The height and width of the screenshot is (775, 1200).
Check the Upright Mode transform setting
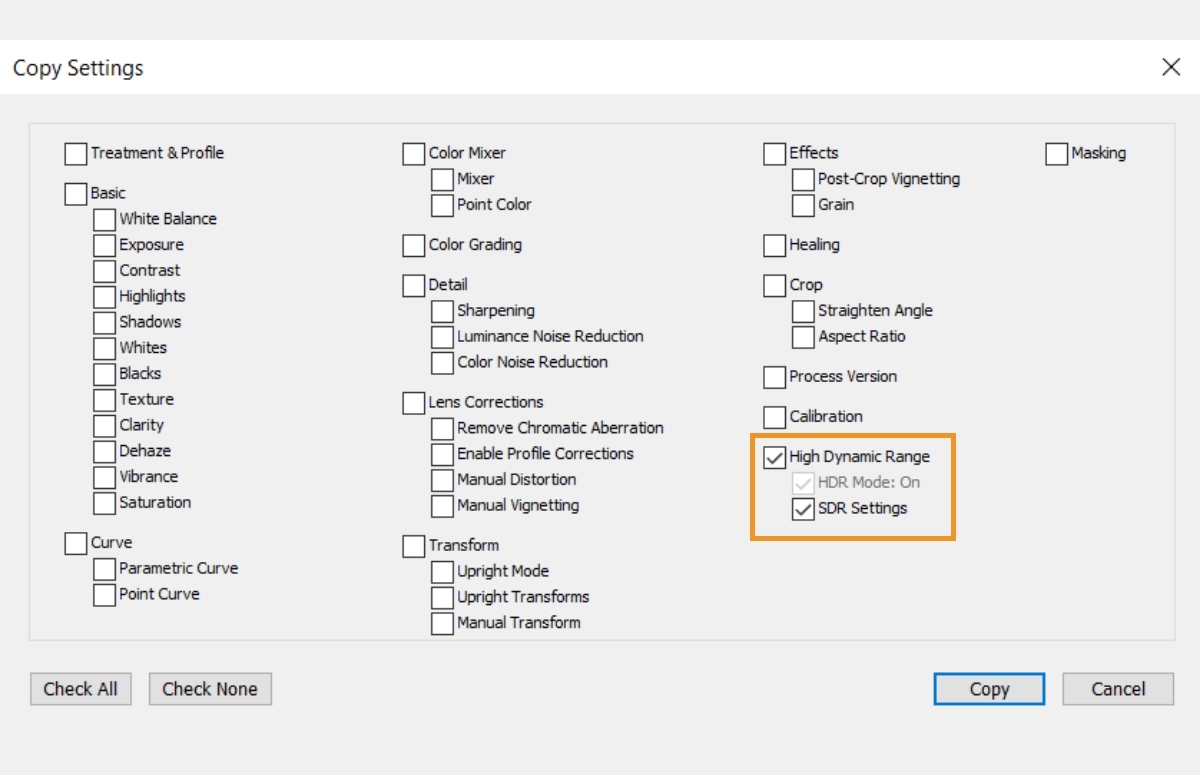pyautogui.click(x=442, y=571)
